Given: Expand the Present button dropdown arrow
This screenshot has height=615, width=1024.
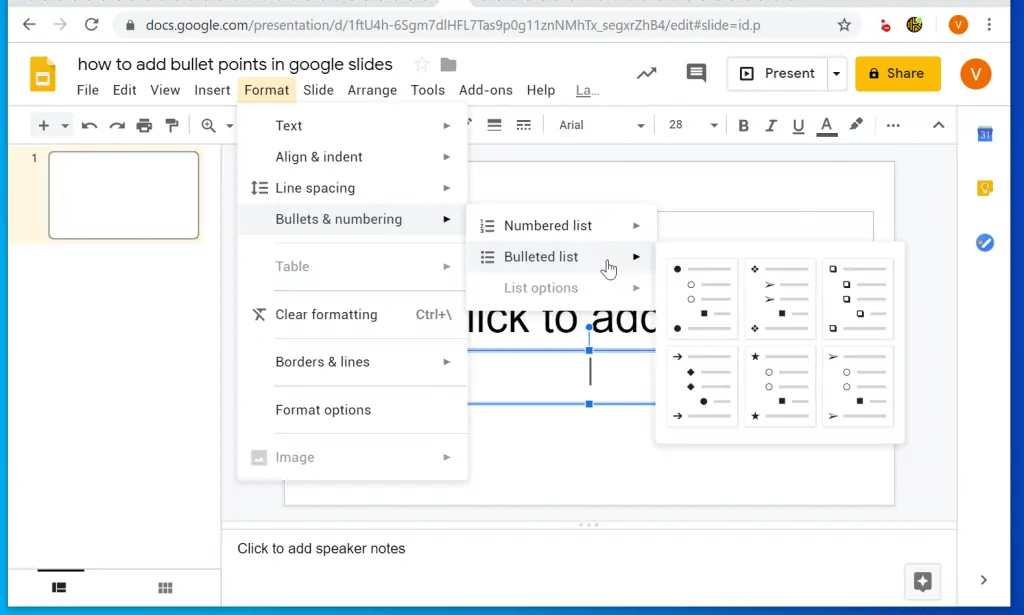Looking at the screenshot, I should click(836, 73).
